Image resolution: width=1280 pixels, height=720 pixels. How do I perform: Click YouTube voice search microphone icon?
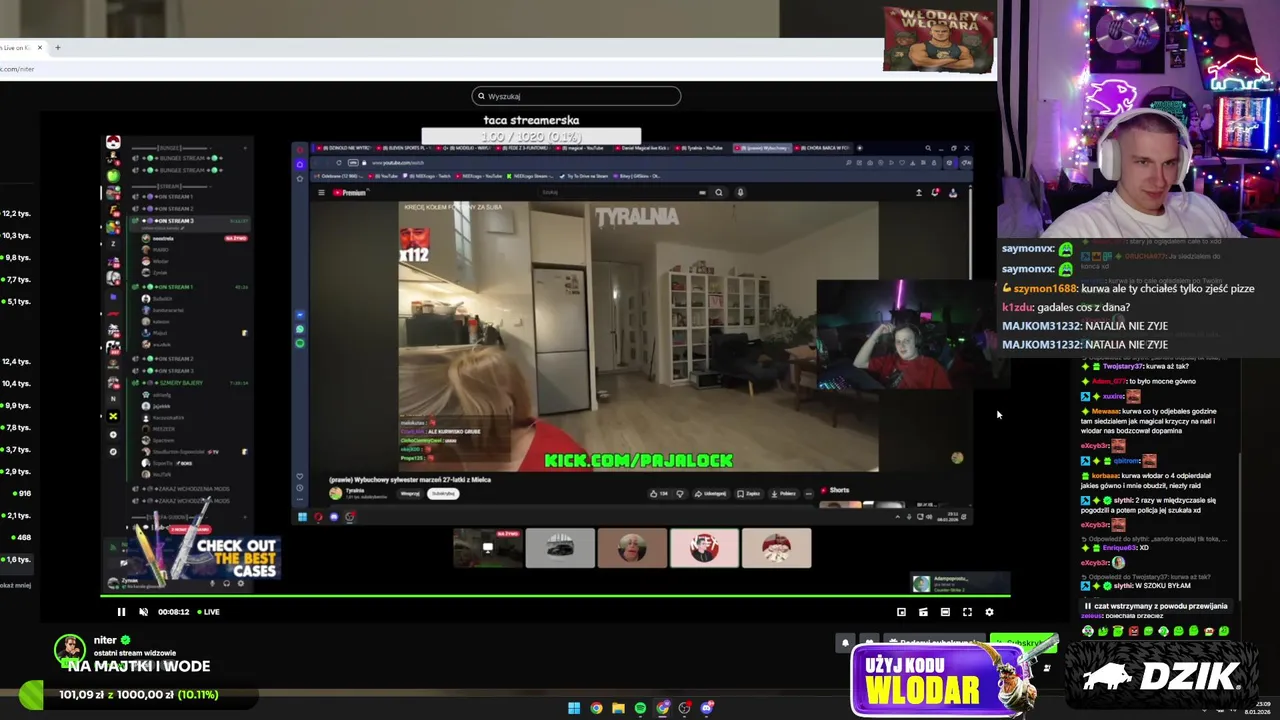pos(740,193)
